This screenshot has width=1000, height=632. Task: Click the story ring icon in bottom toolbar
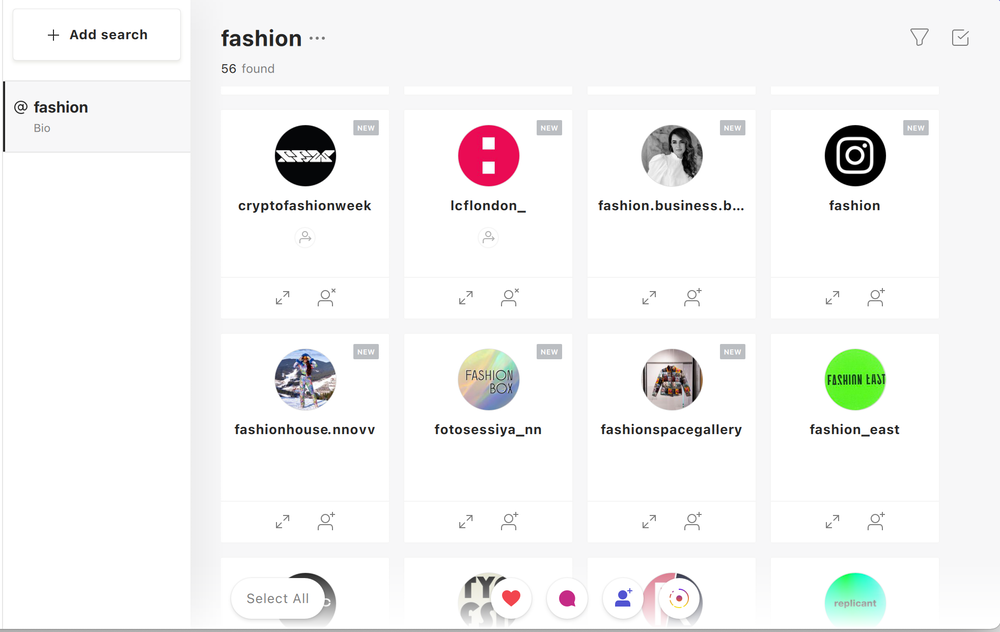679,598
